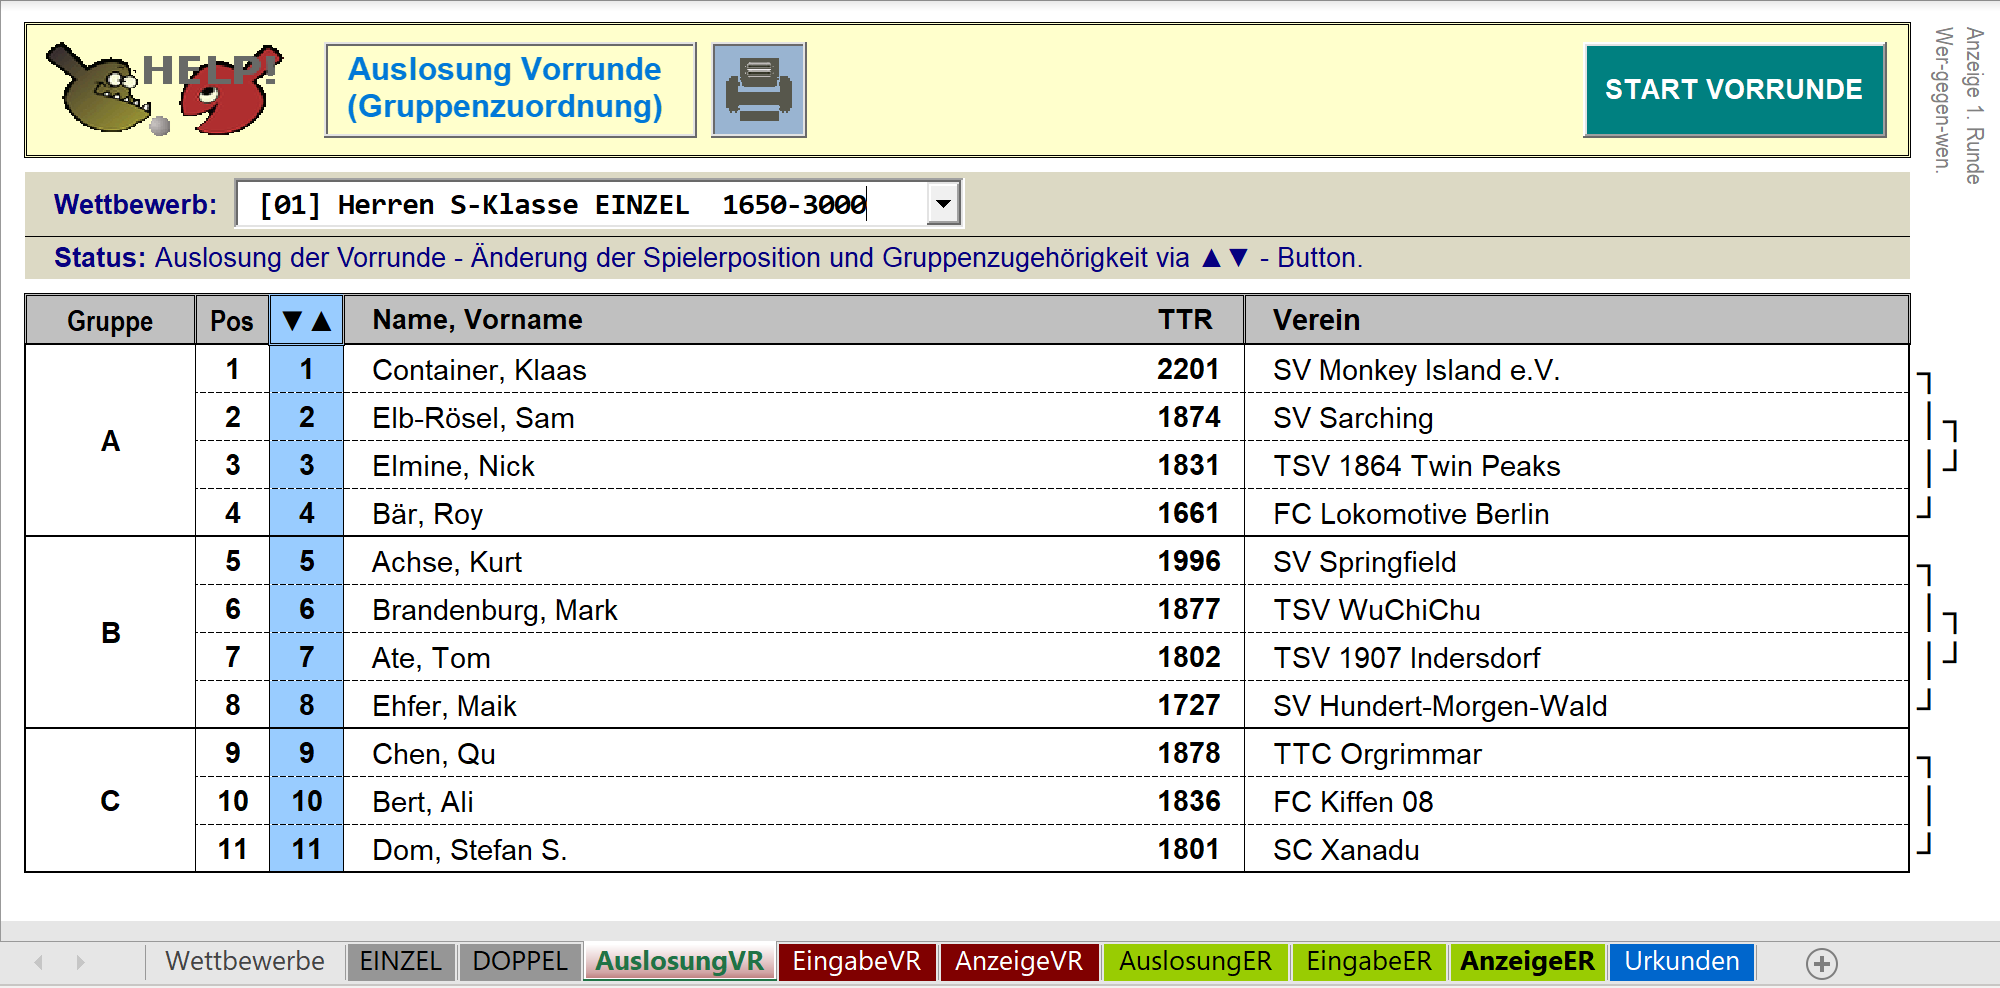Click the Wettbewerb combo box text field
Screen dimensions: 2000x988
point(580,204)
